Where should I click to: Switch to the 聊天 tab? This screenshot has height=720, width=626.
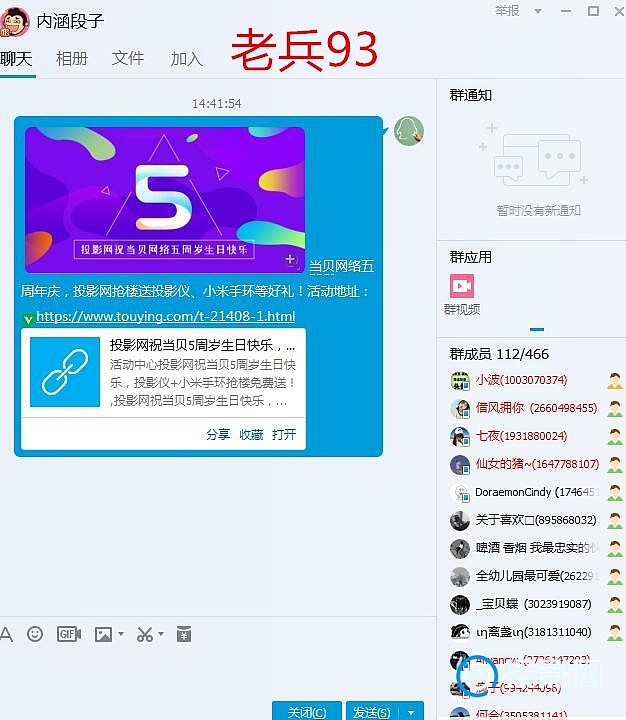pyautogui.click(x=17, y=59)
